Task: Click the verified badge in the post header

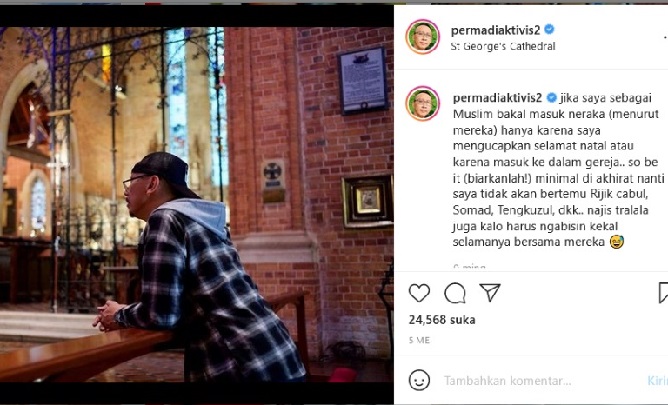Action: [549, 29]
